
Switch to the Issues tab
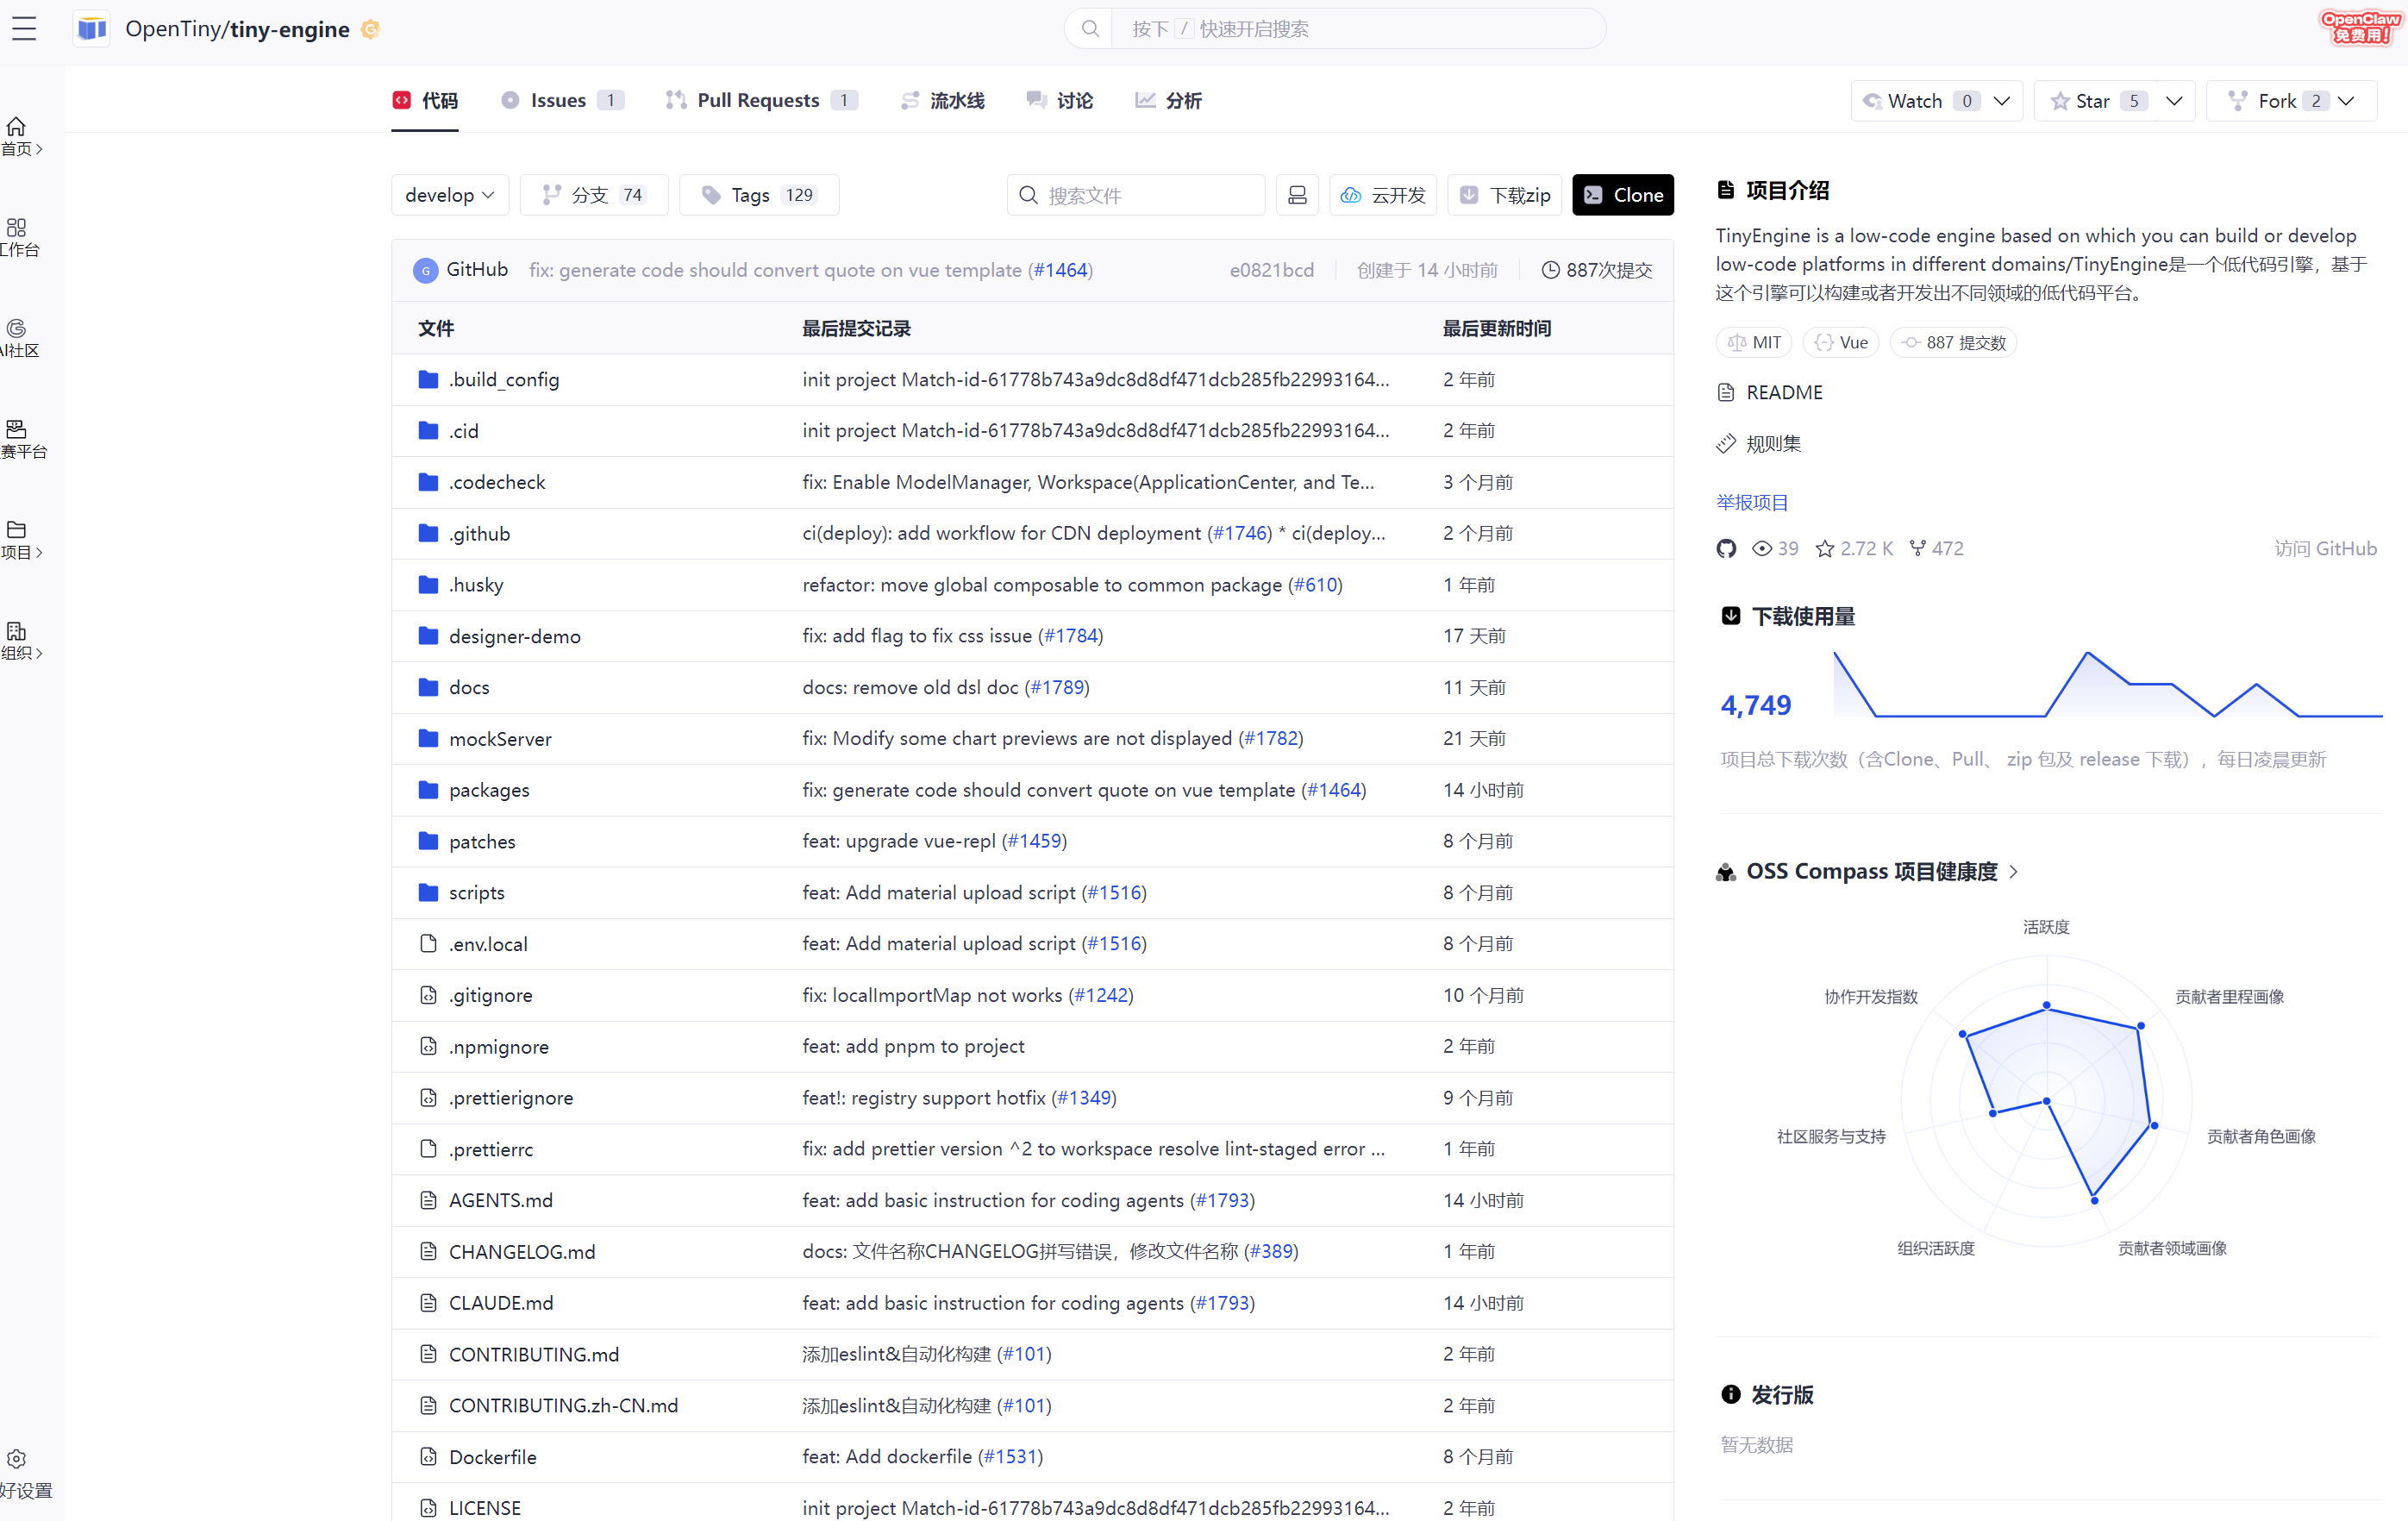coord(558,100)
